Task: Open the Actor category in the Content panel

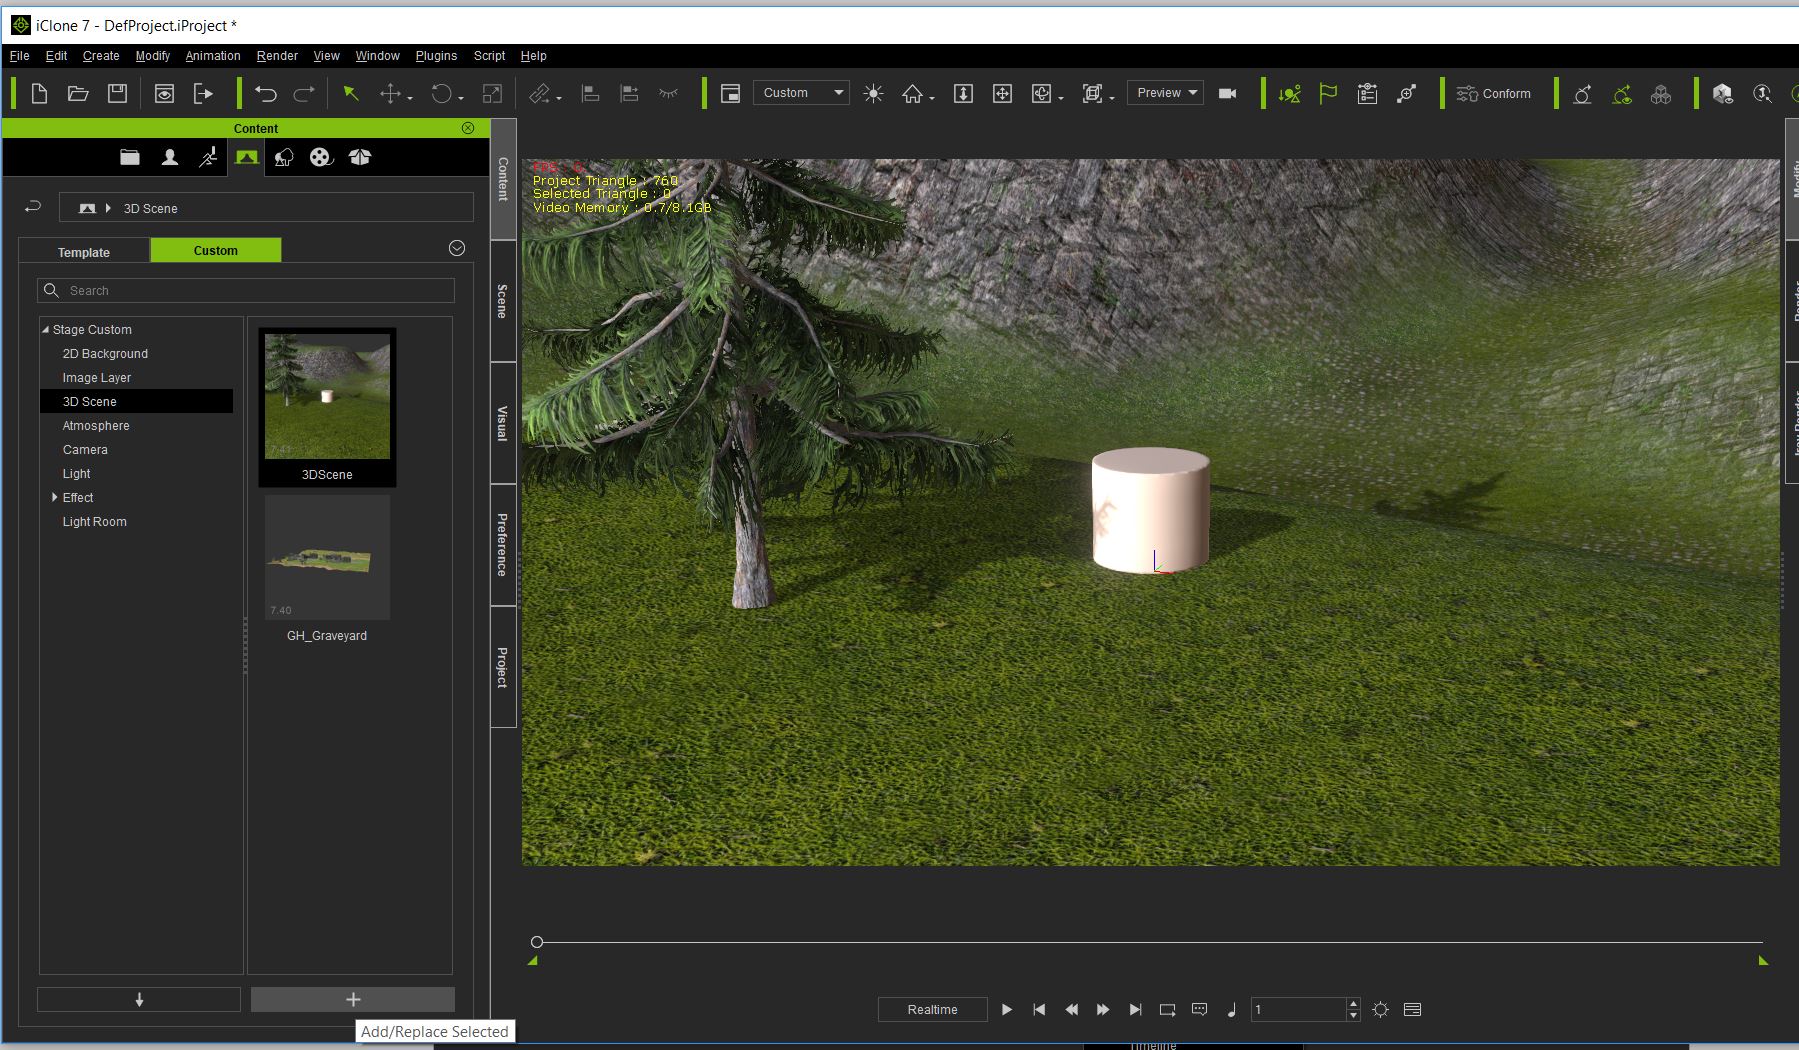Action: pos(170,157)
